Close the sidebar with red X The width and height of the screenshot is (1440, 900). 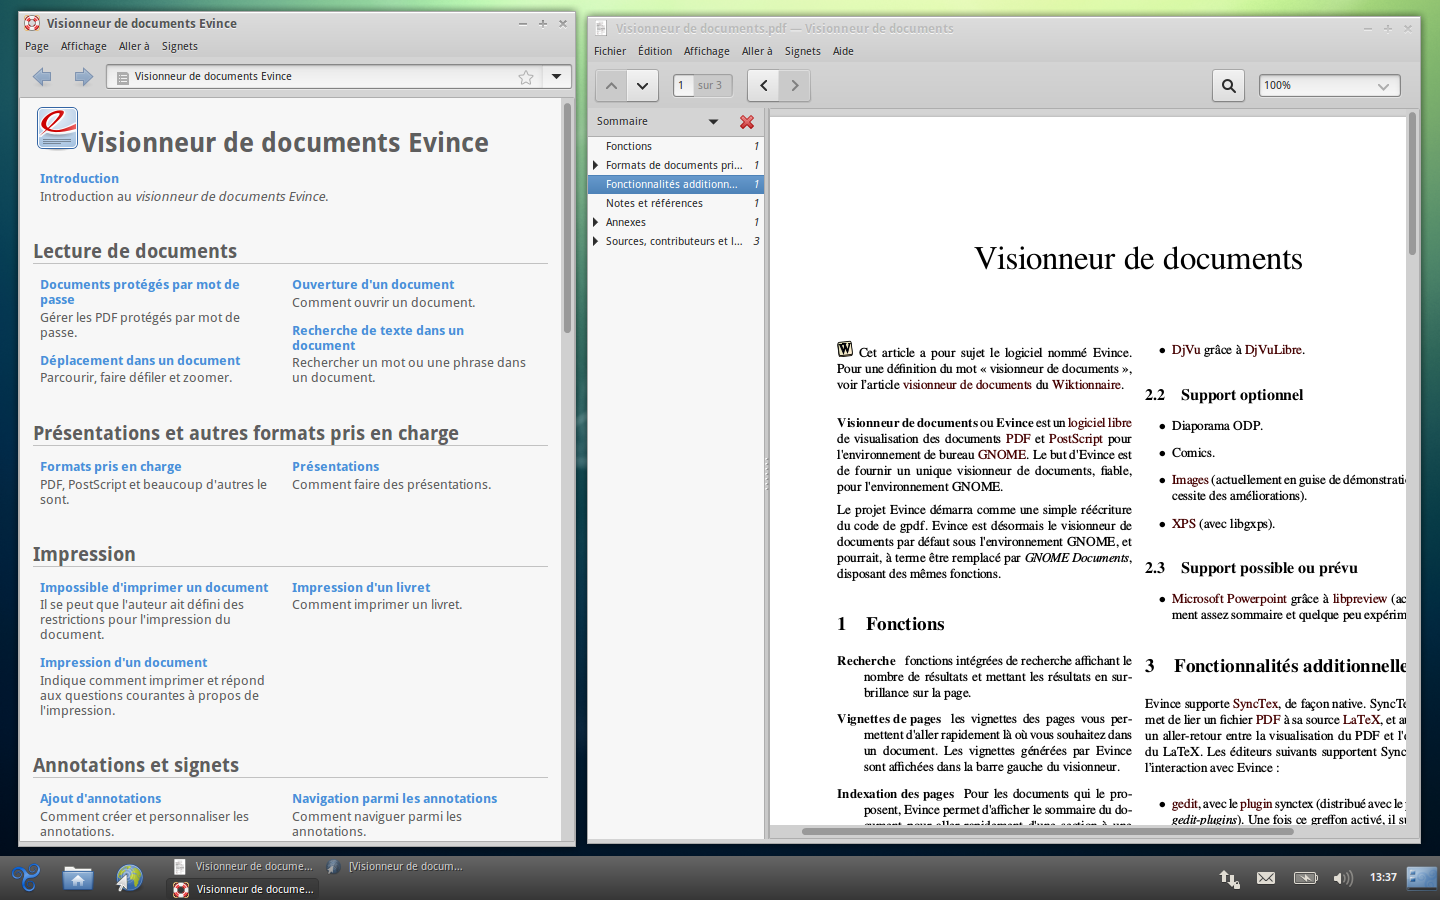[747, 121]
